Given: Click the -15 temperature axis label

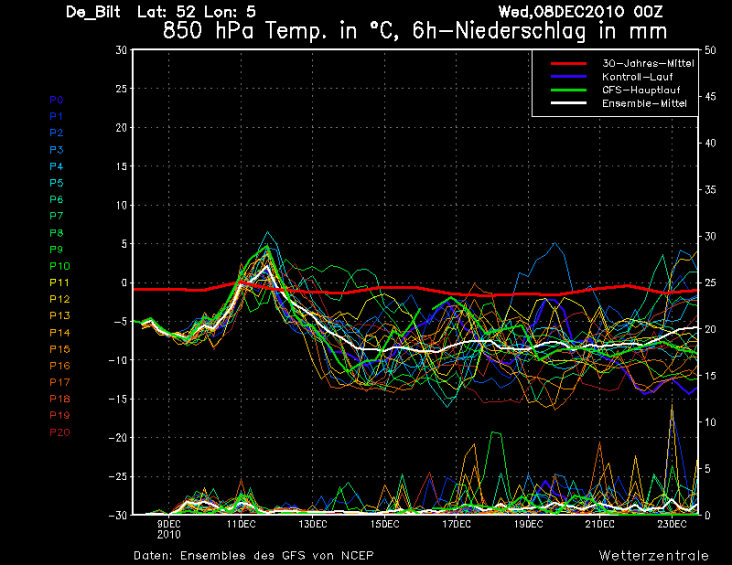Looking at the screenshot, I should pos(118,399).
